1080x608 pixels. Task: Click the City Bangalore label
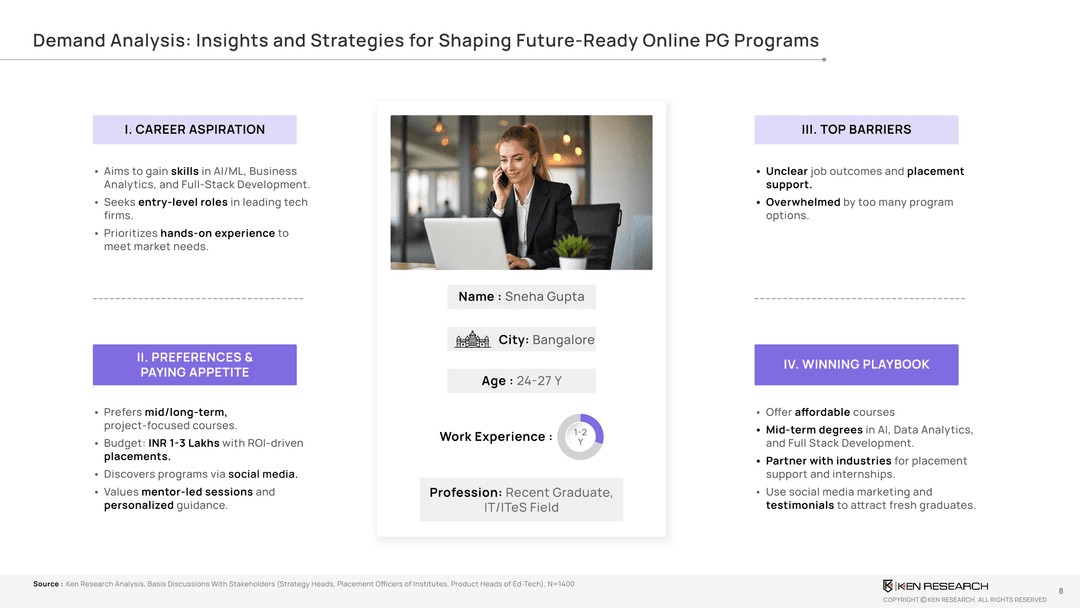pos(546,340)
